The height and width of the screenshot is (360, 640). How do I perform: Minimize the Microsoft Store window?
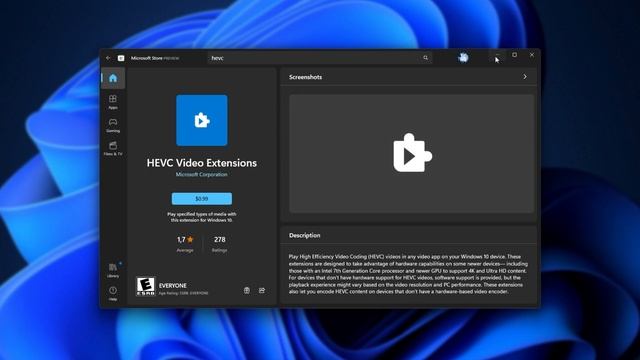point(497,55)
